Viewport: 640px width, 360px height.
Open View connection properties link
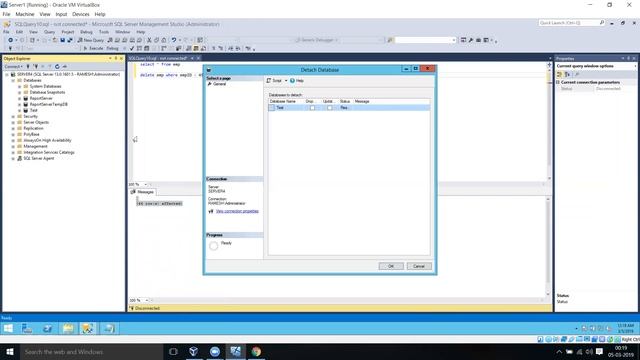point(237,211)
